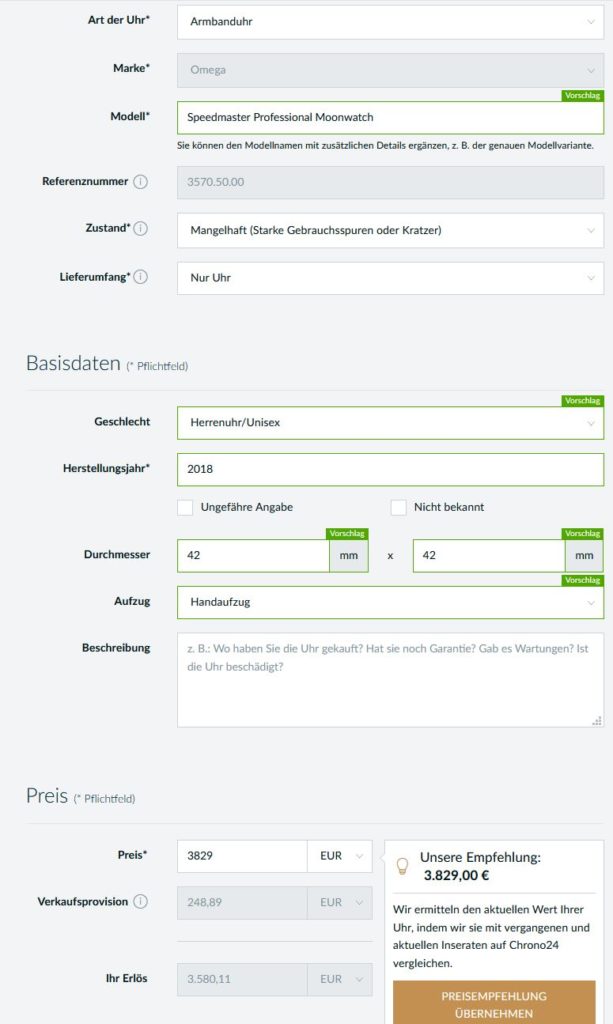The width and height of the screenshot is (613, 1024).
Task: Click the Verkaufsprovision info icon
Action: 140,901
